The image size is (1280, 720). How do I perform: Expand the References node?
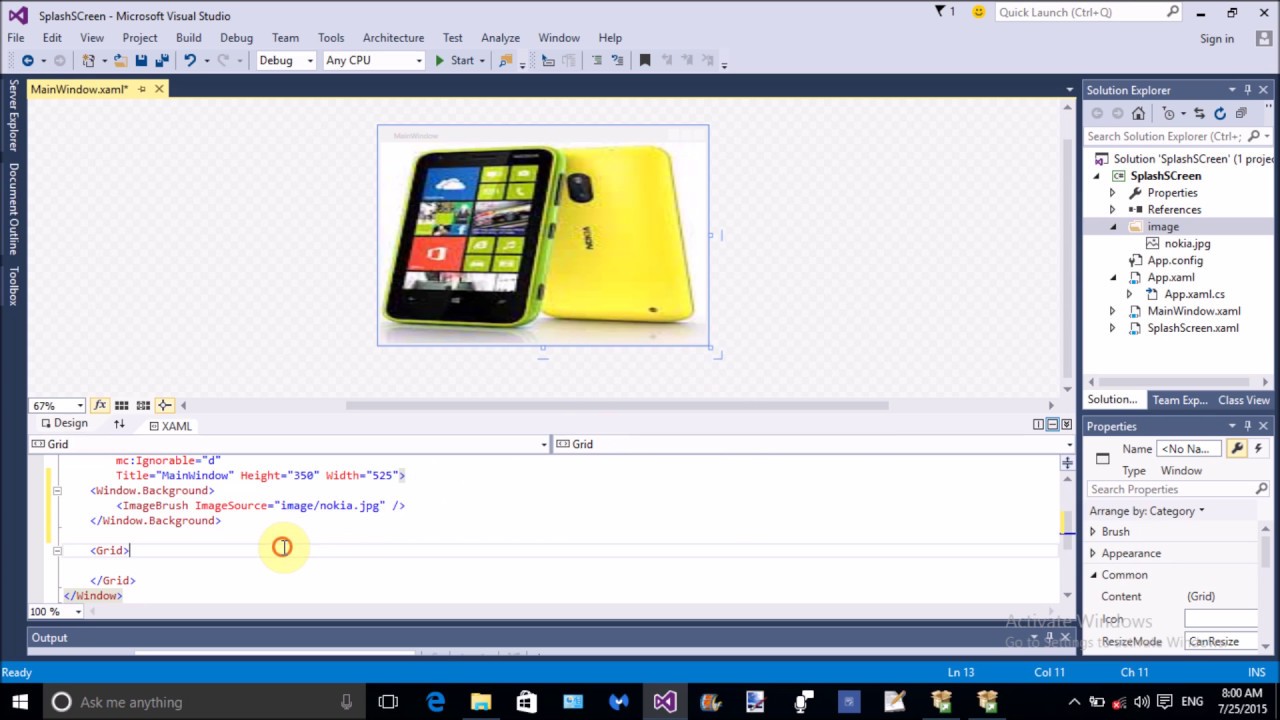(x=1112, y=210)
